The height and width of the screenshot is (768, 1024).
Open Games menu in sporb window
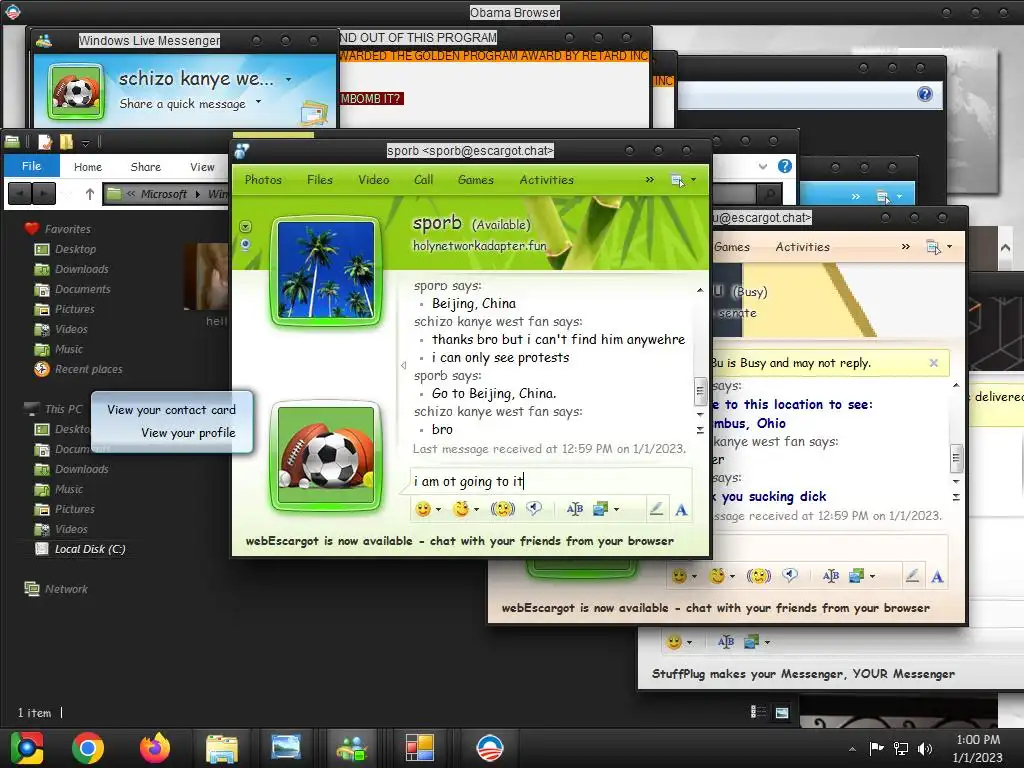coord(475,180)
